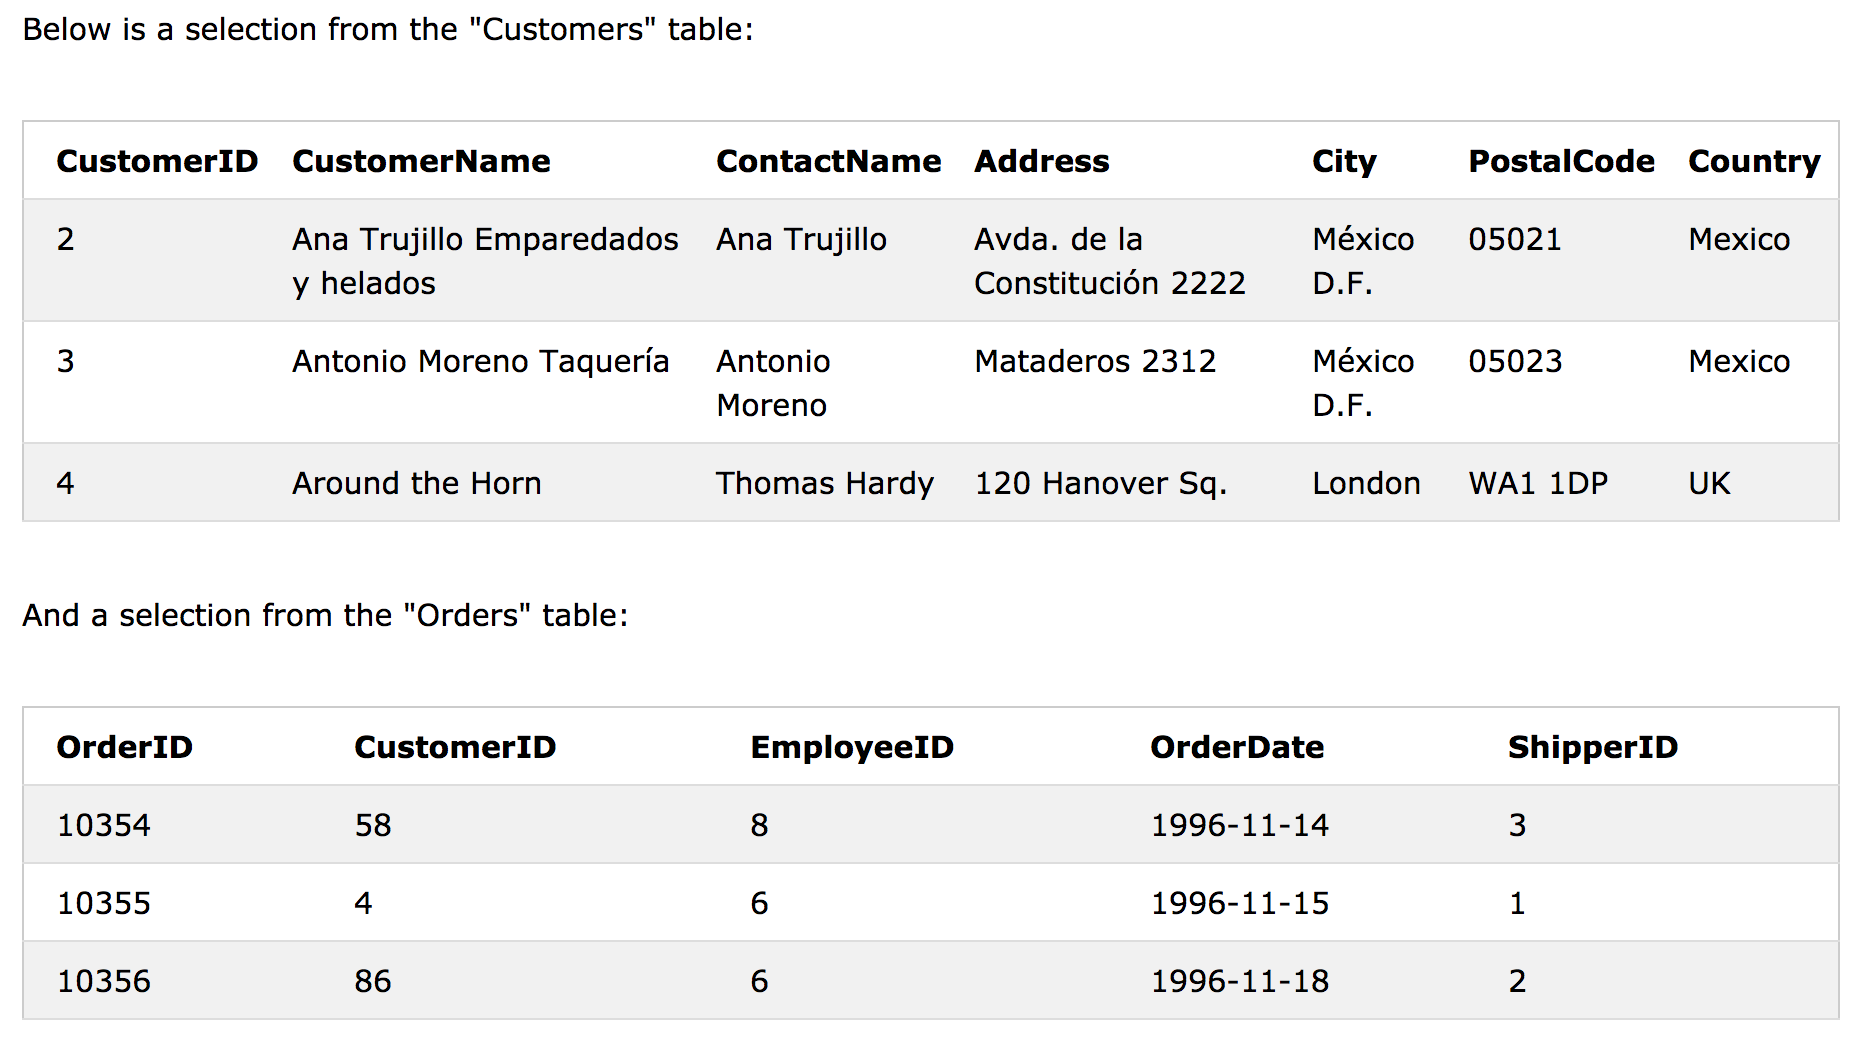This screenshot has height=1050, width=1858.
Task: Click postal code 'WA1 1DP'
Action: pos(1537,483)
